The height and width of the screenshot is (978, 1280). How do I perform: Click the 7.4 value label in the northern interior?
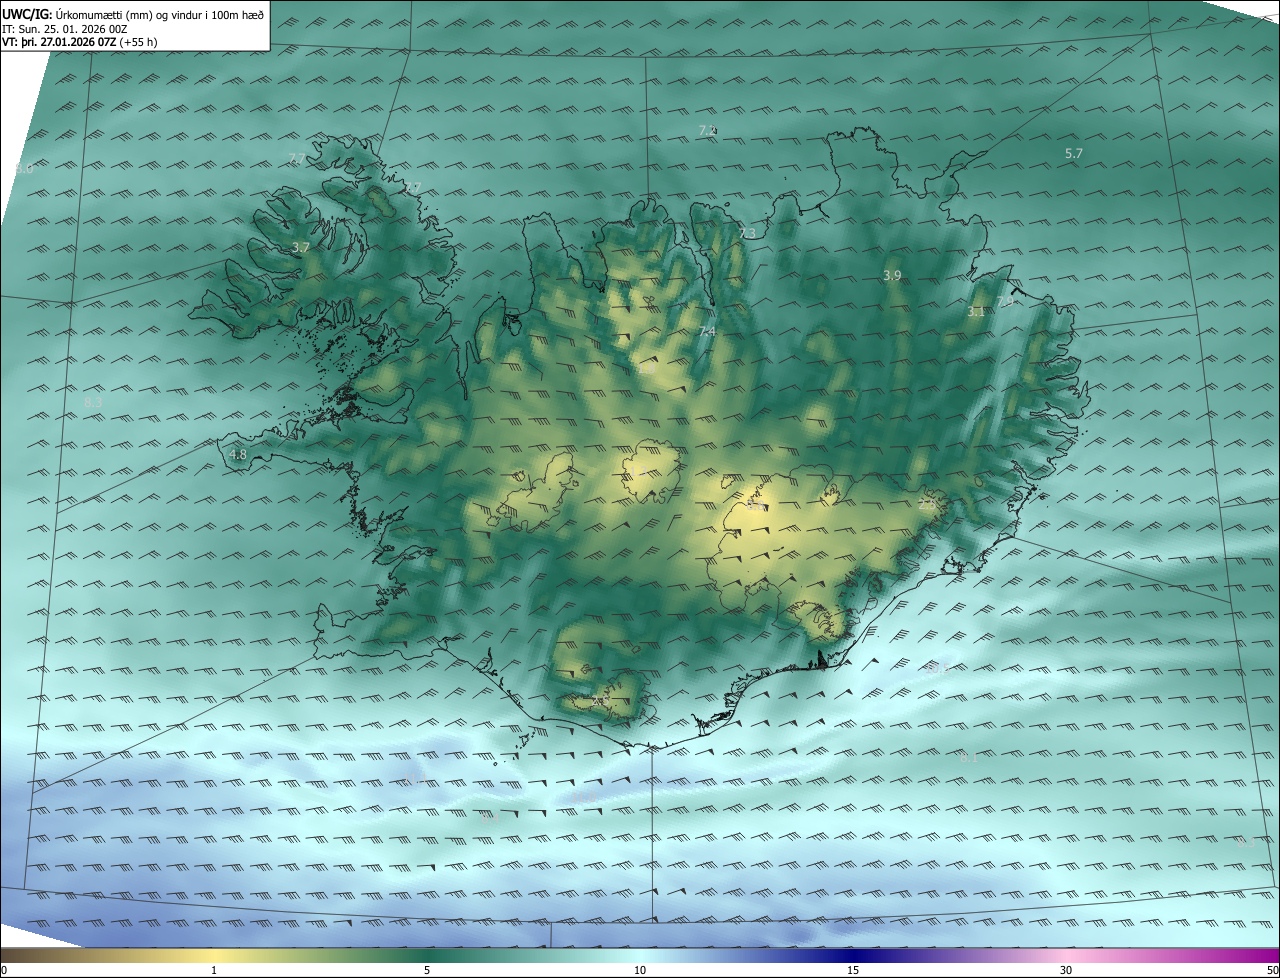tap(707, 331)
